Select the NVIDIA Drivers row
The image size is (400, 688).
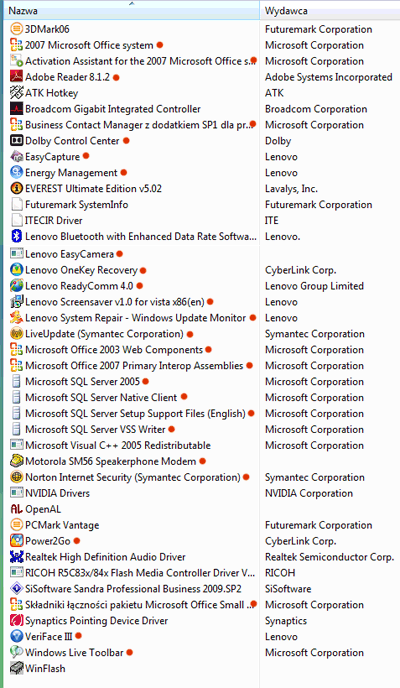[x=132, y=493]
